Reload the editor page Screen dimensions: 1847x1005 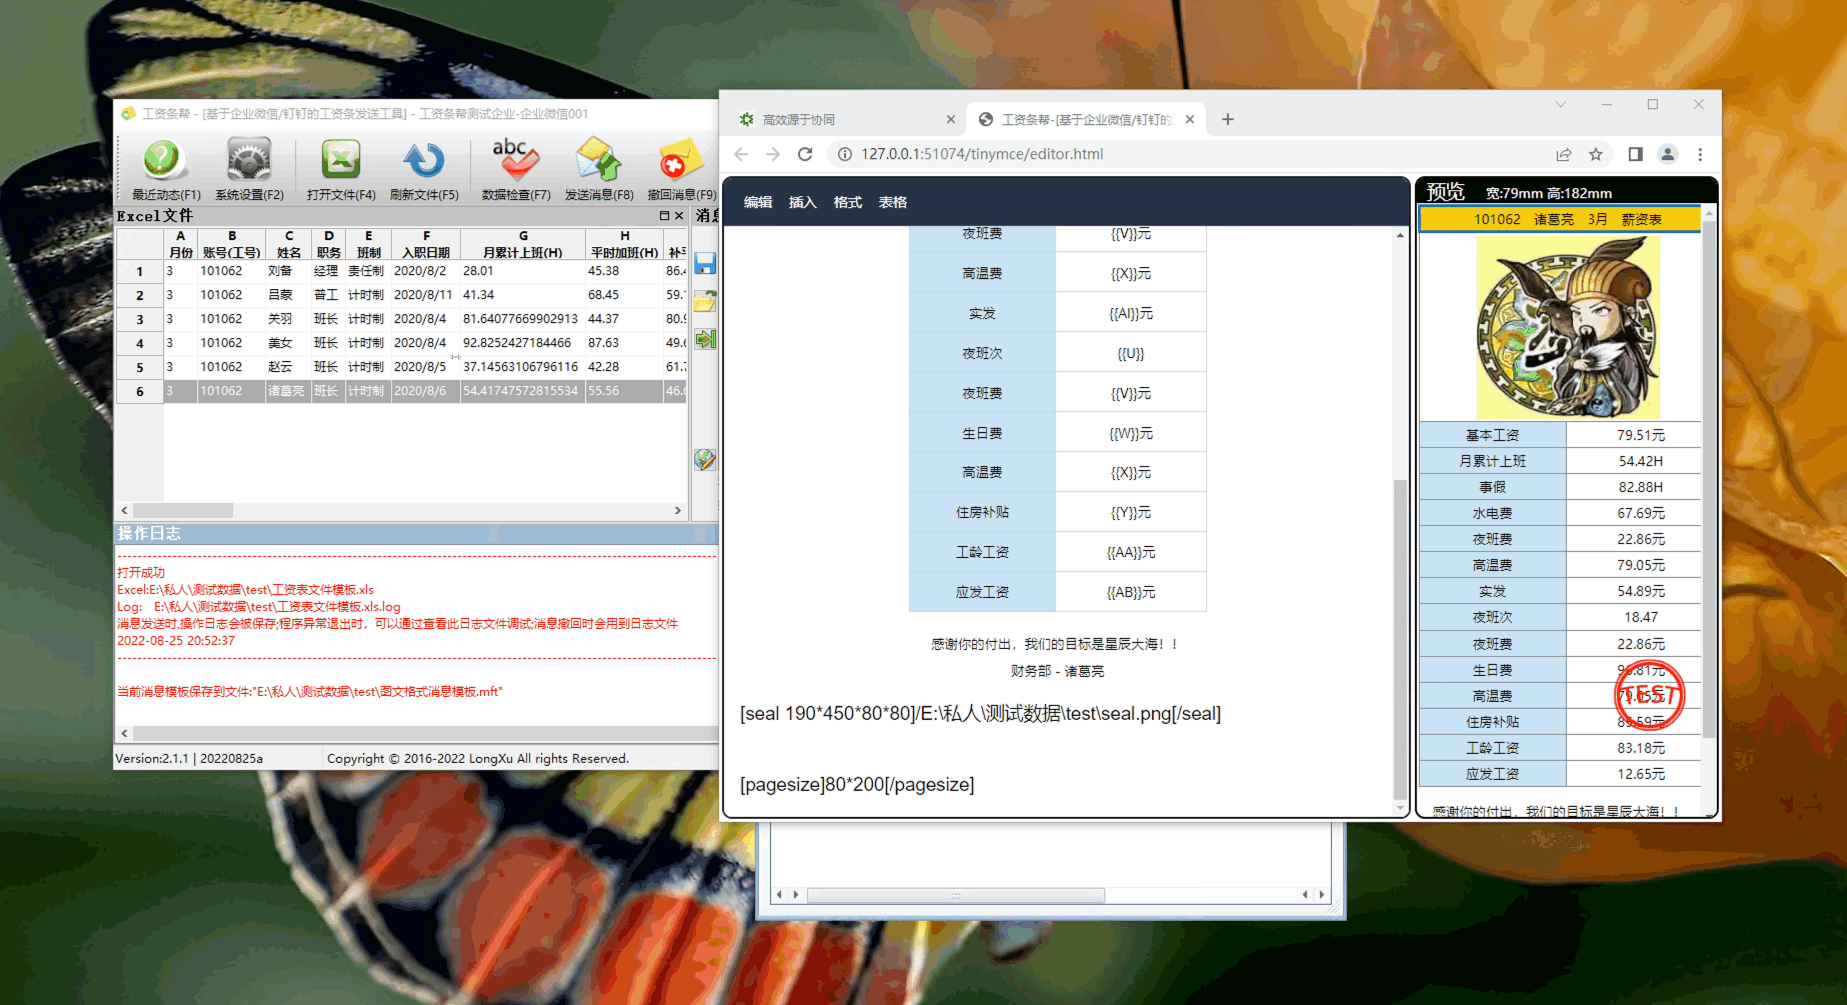point(805,154)
